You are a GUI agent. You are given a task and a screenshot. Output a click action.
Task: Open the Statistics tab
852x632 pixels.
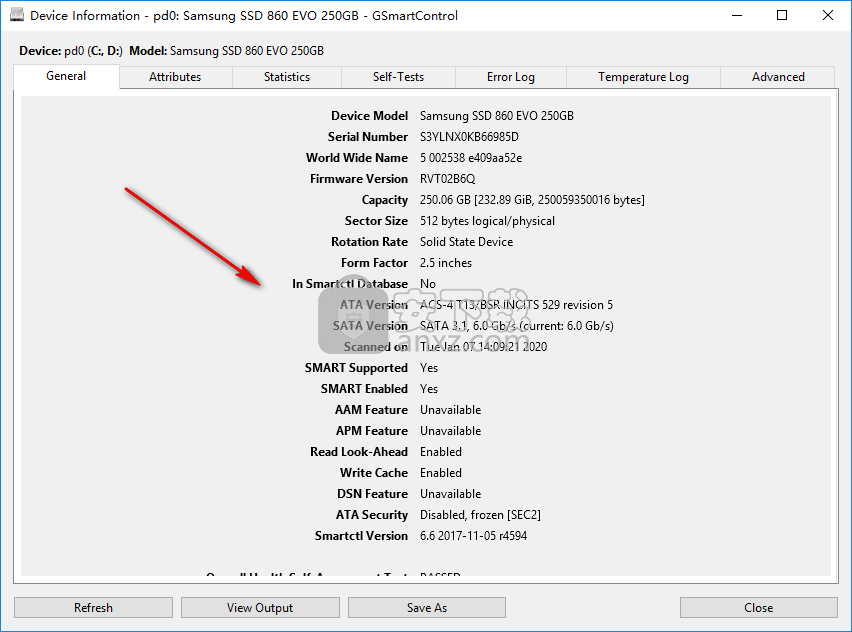287,77
